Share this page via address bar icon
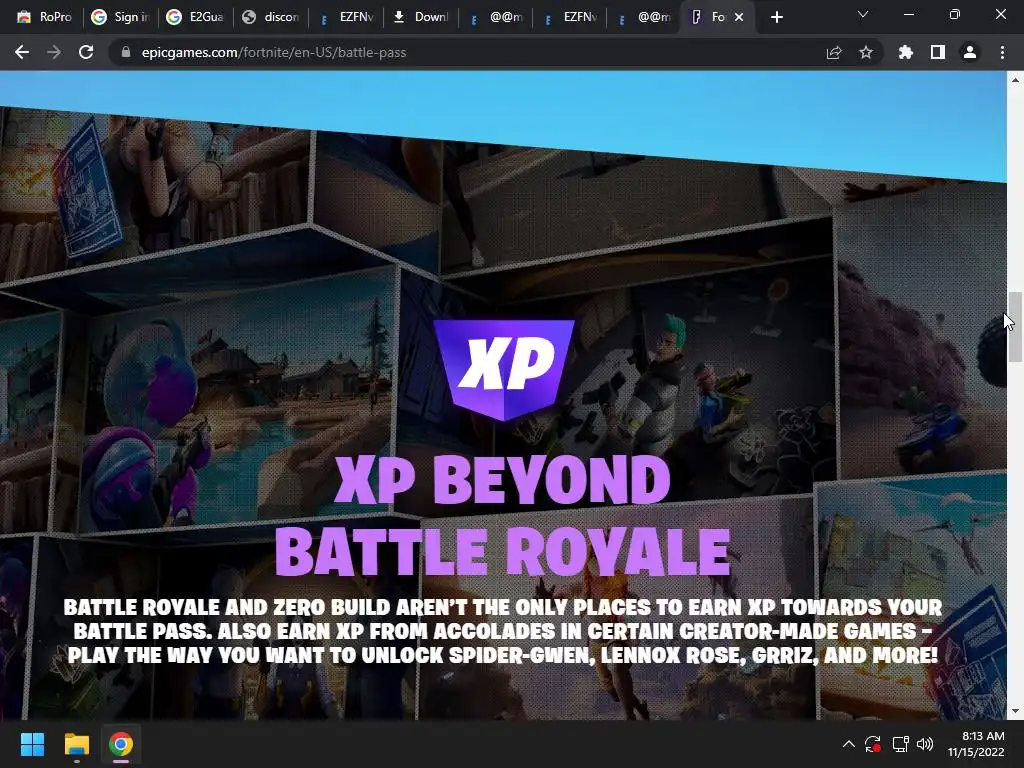This screenshot has height=768, width=1024. pos(834,52)
